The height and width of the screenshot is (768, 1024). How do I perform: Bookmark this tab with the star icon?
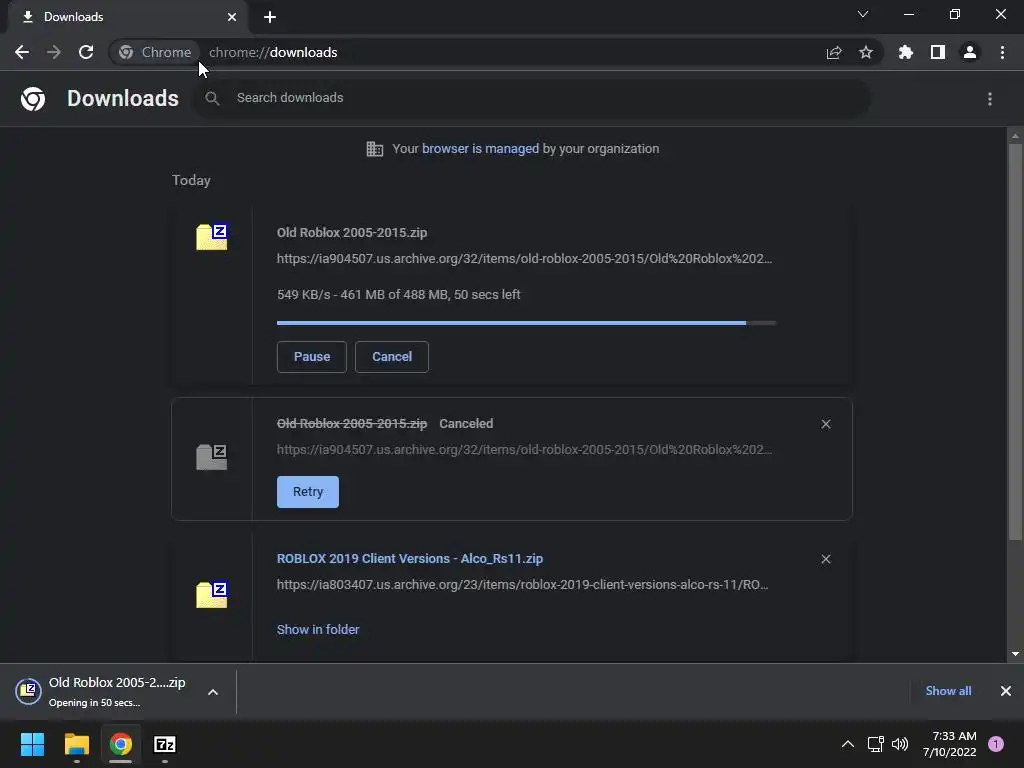866,52
